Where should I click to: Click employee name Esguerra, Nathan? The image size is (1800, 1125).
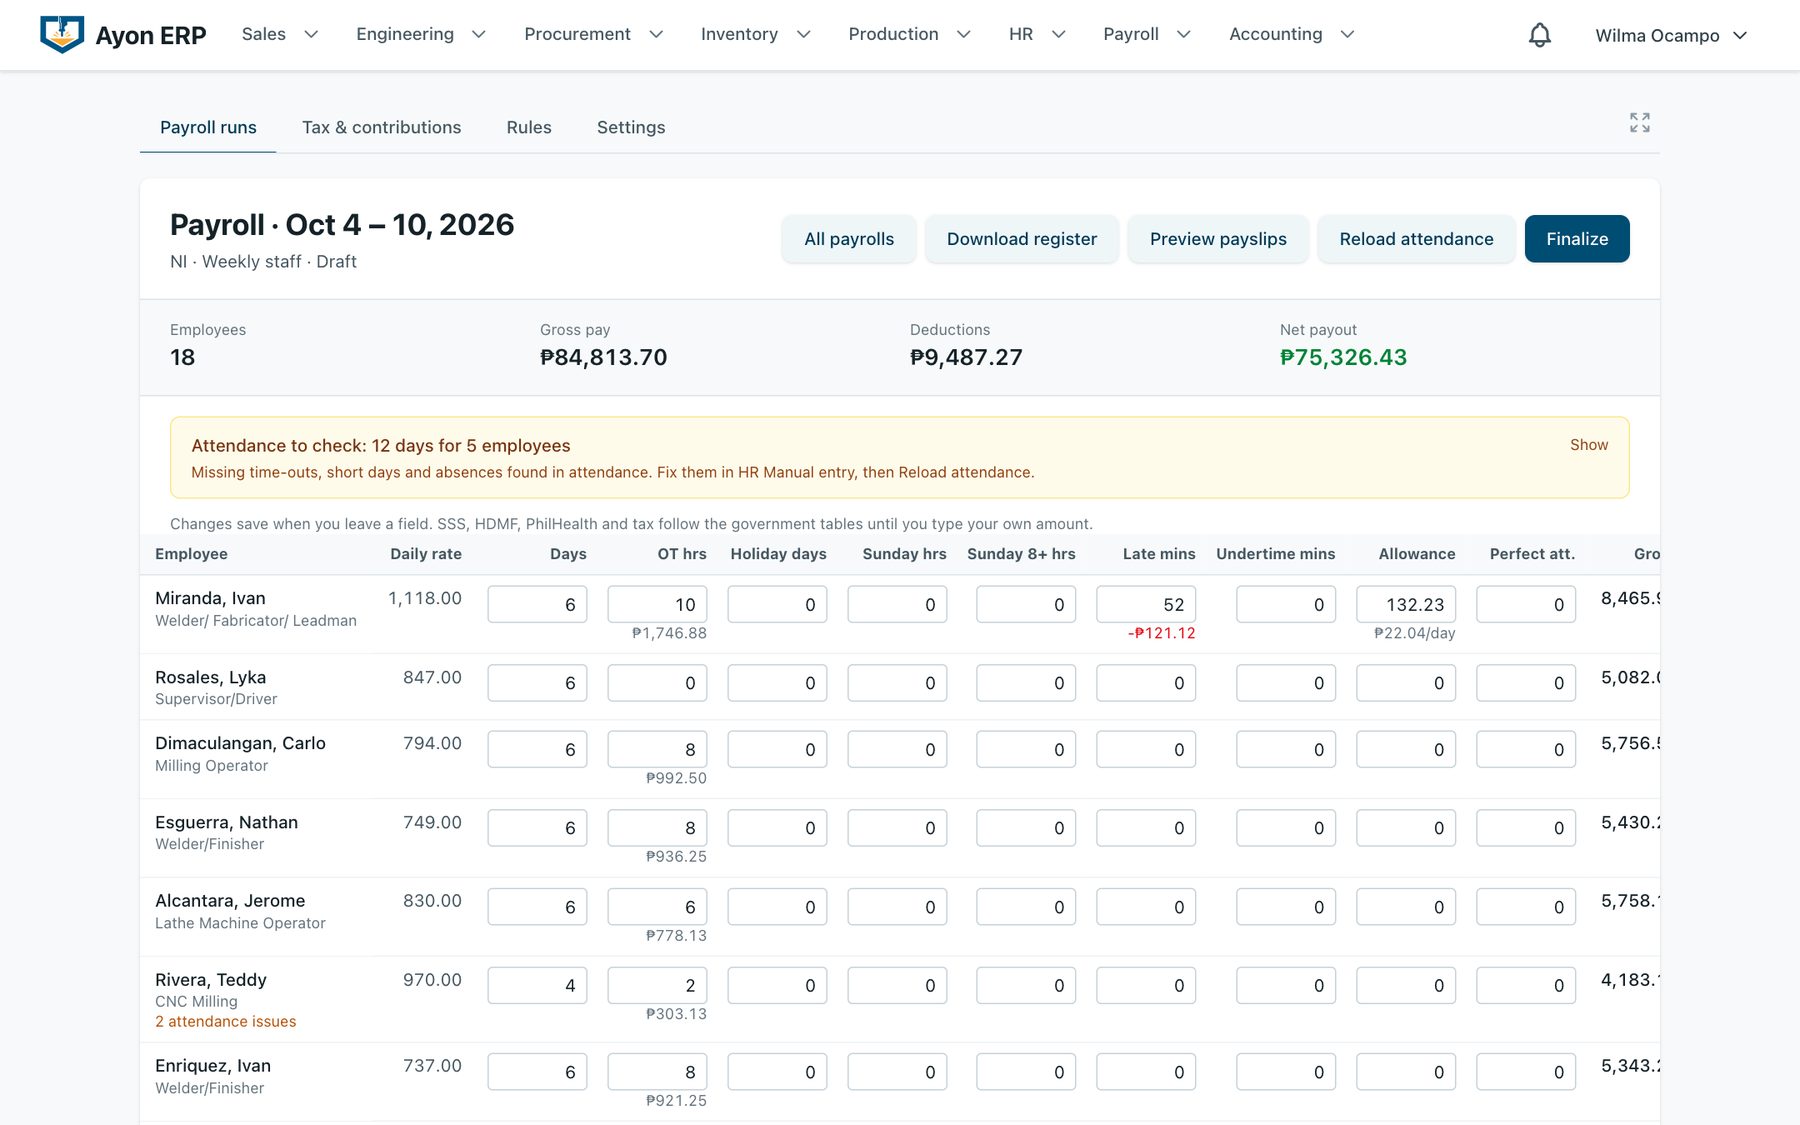coord(226,822)
